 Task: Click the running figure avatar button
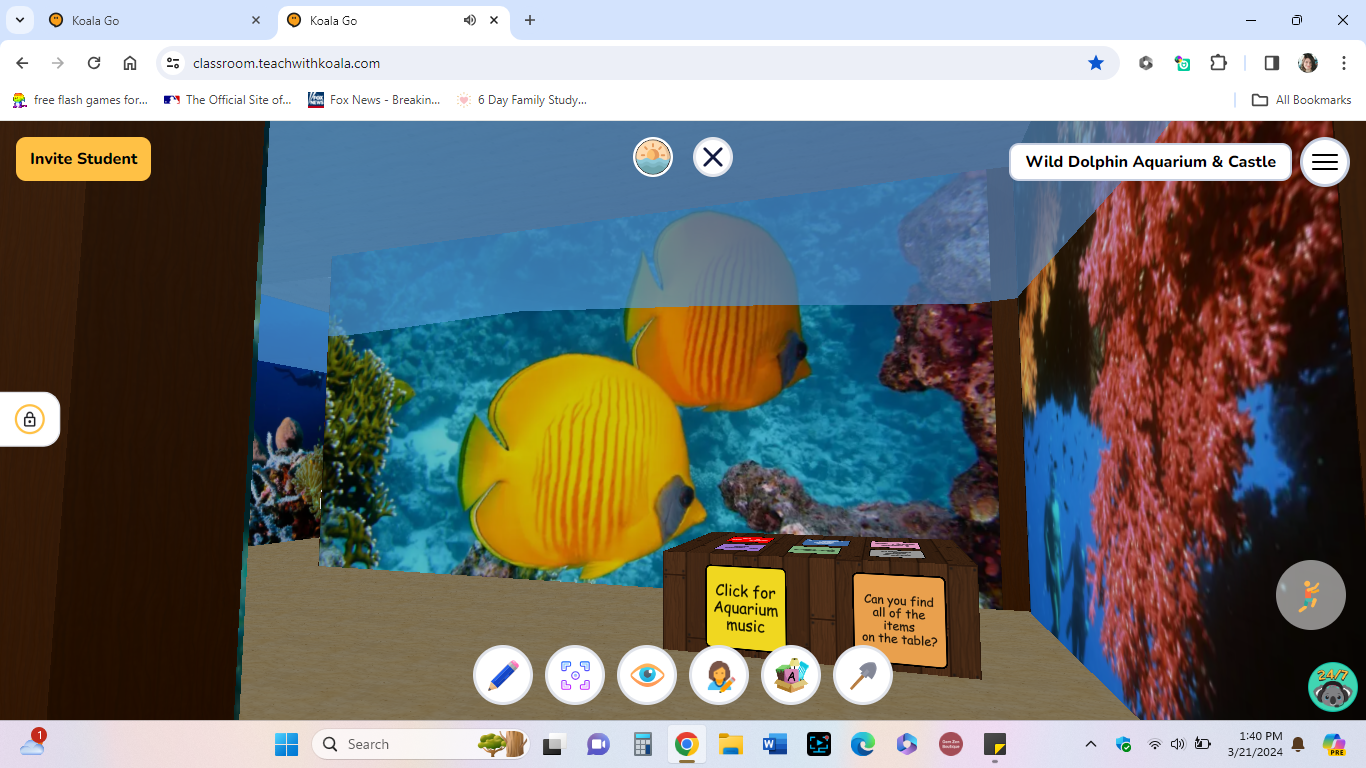tap(1311, 594)
